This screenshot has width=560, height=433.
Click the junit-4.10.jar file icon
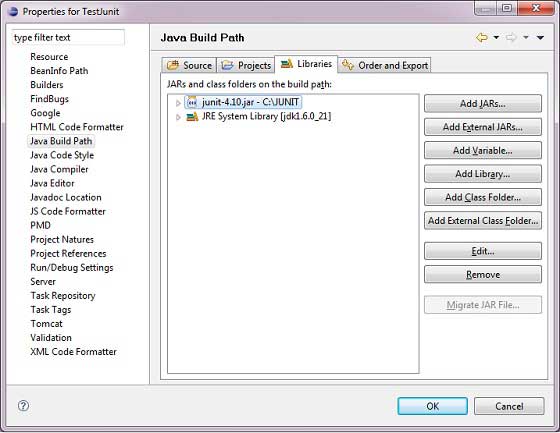pos(192,102)
